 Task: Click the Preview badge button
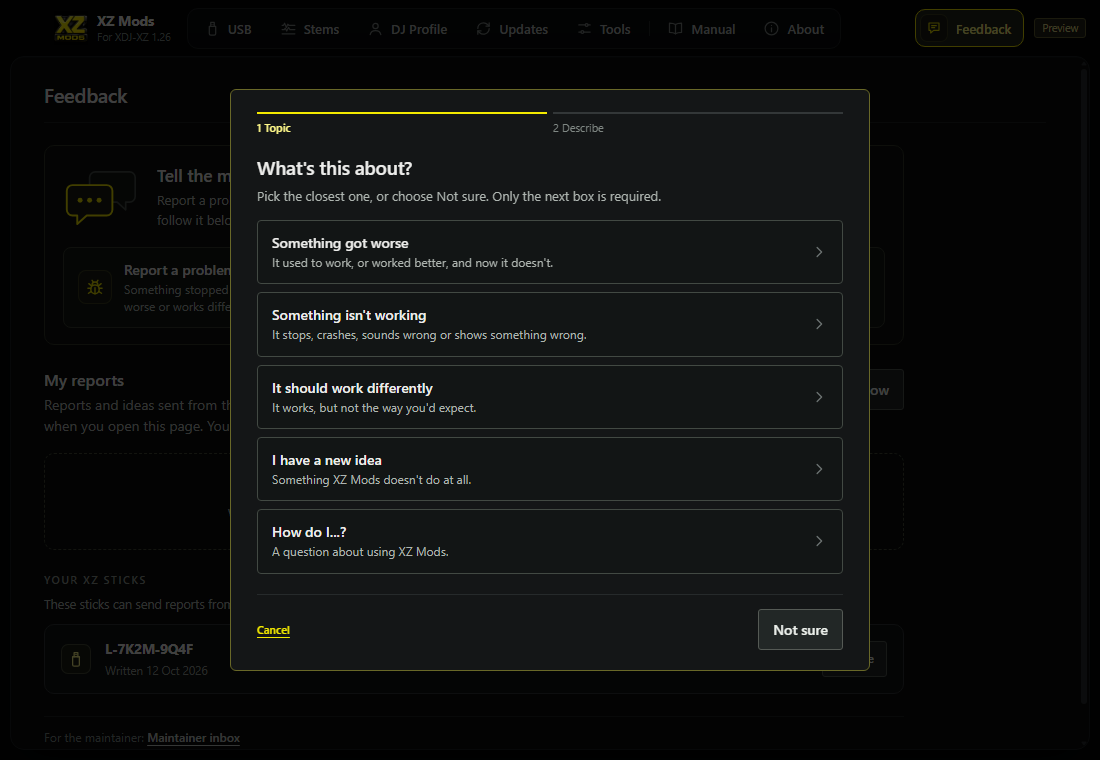click(1060, 28)
